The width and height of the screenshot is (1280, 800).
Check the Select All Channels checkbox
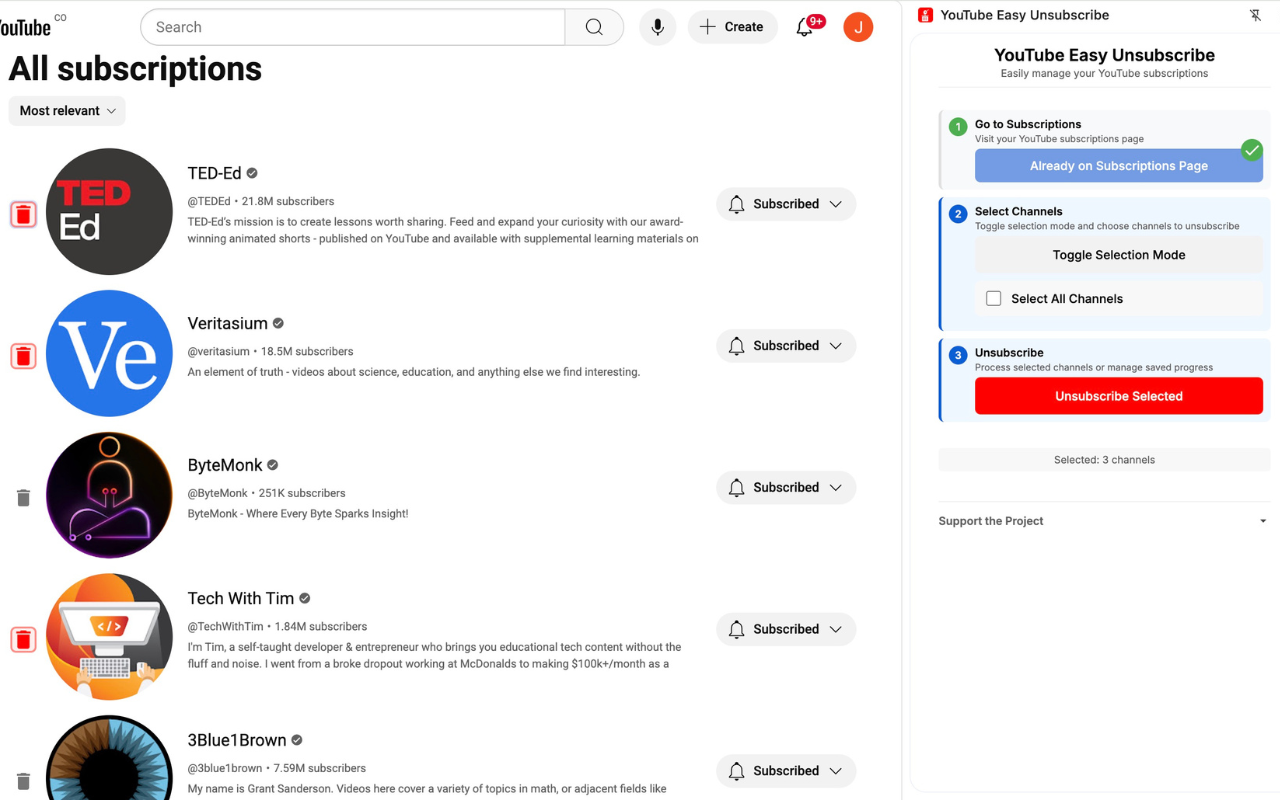click(994, 298)
